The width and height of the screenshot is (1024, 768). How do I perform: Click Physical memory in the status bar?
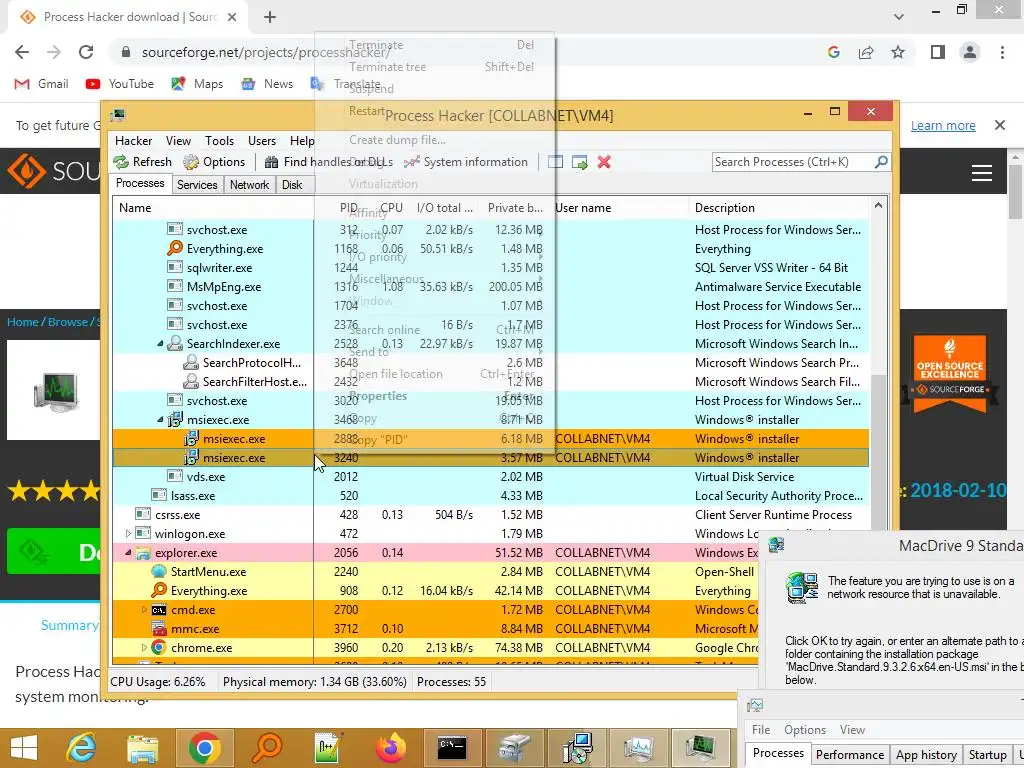tap(314, 682)
